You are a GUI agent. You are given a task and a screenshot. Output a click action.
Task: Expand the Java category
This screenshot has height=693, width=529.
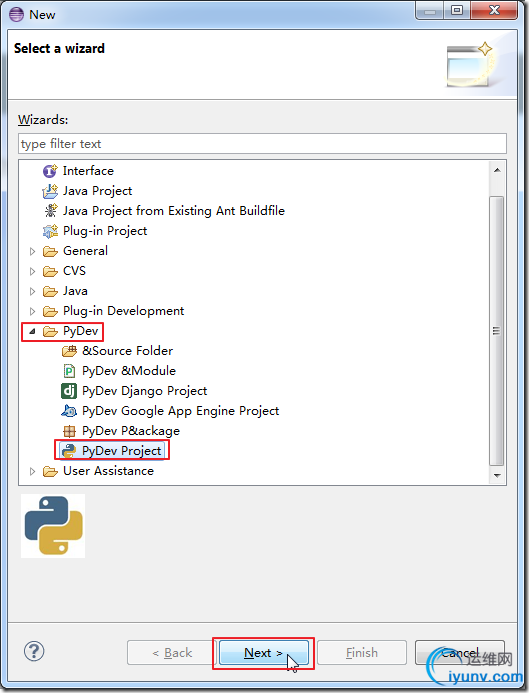coord(32,292)
